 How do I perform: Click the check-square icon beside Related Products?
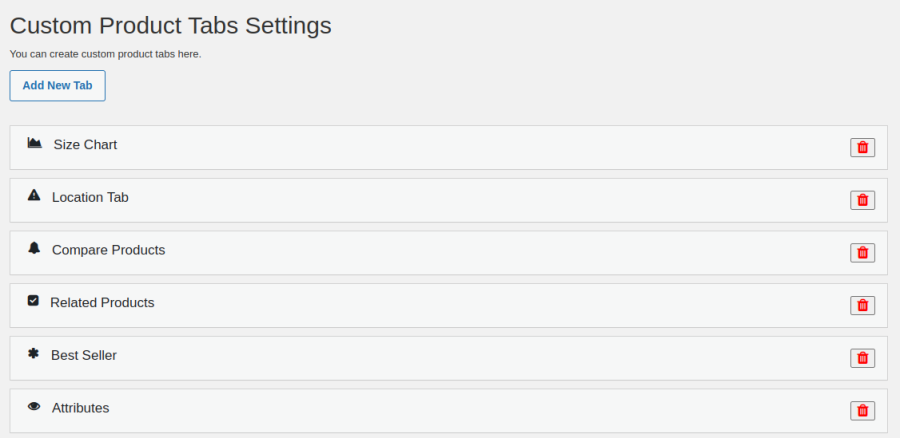33,300
